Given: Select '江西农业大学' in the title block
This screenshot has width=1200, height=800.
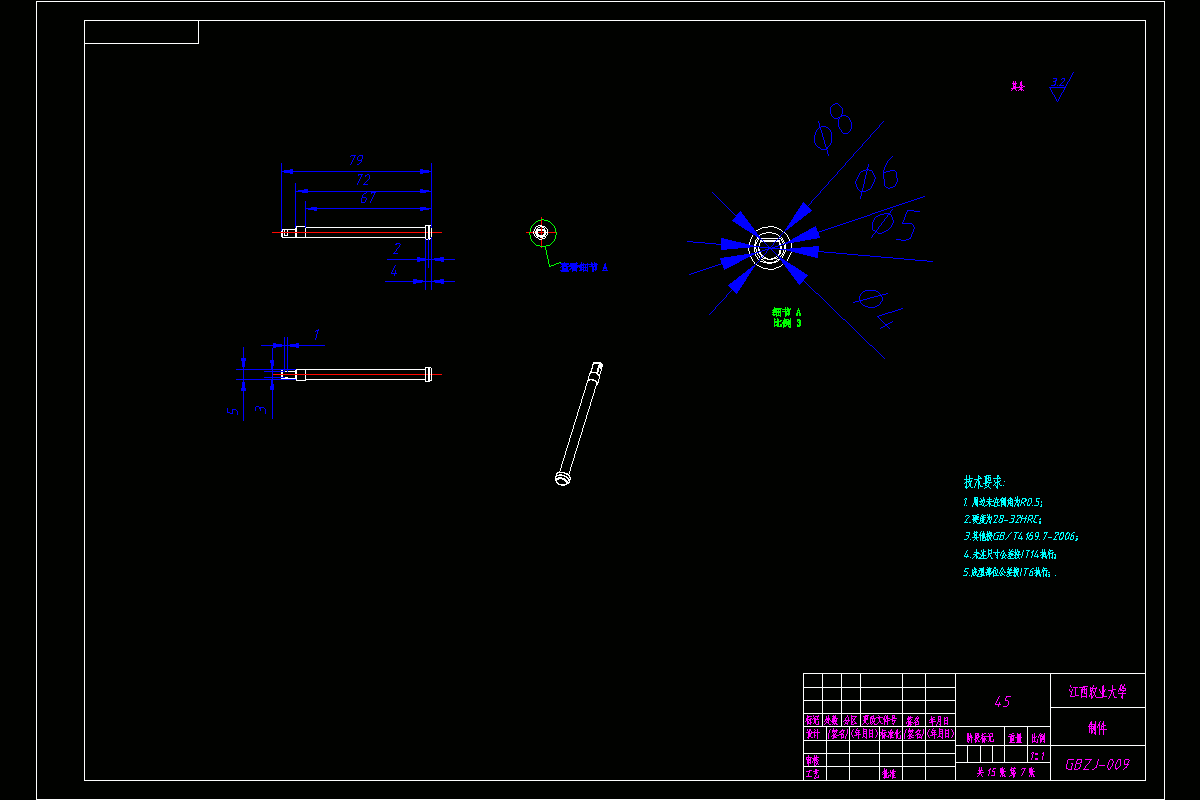Looking at the screenshot, I should 1097,691.
